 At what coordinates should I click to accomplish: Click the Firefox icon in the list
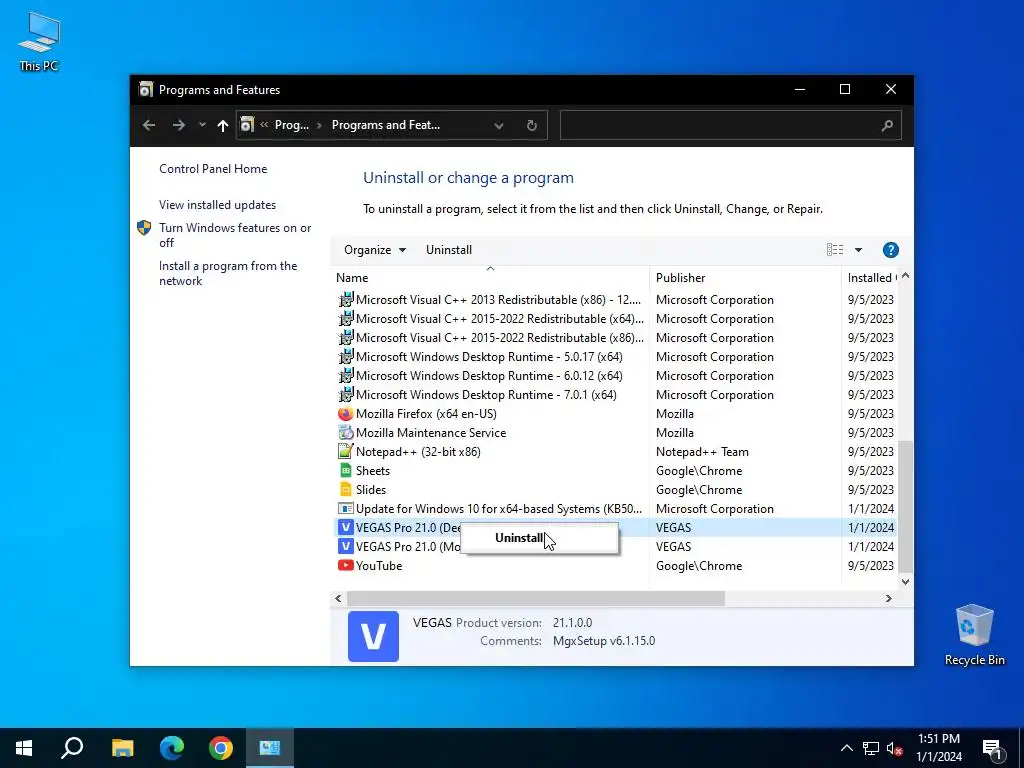pyautogui.click(x=345, y=413)
